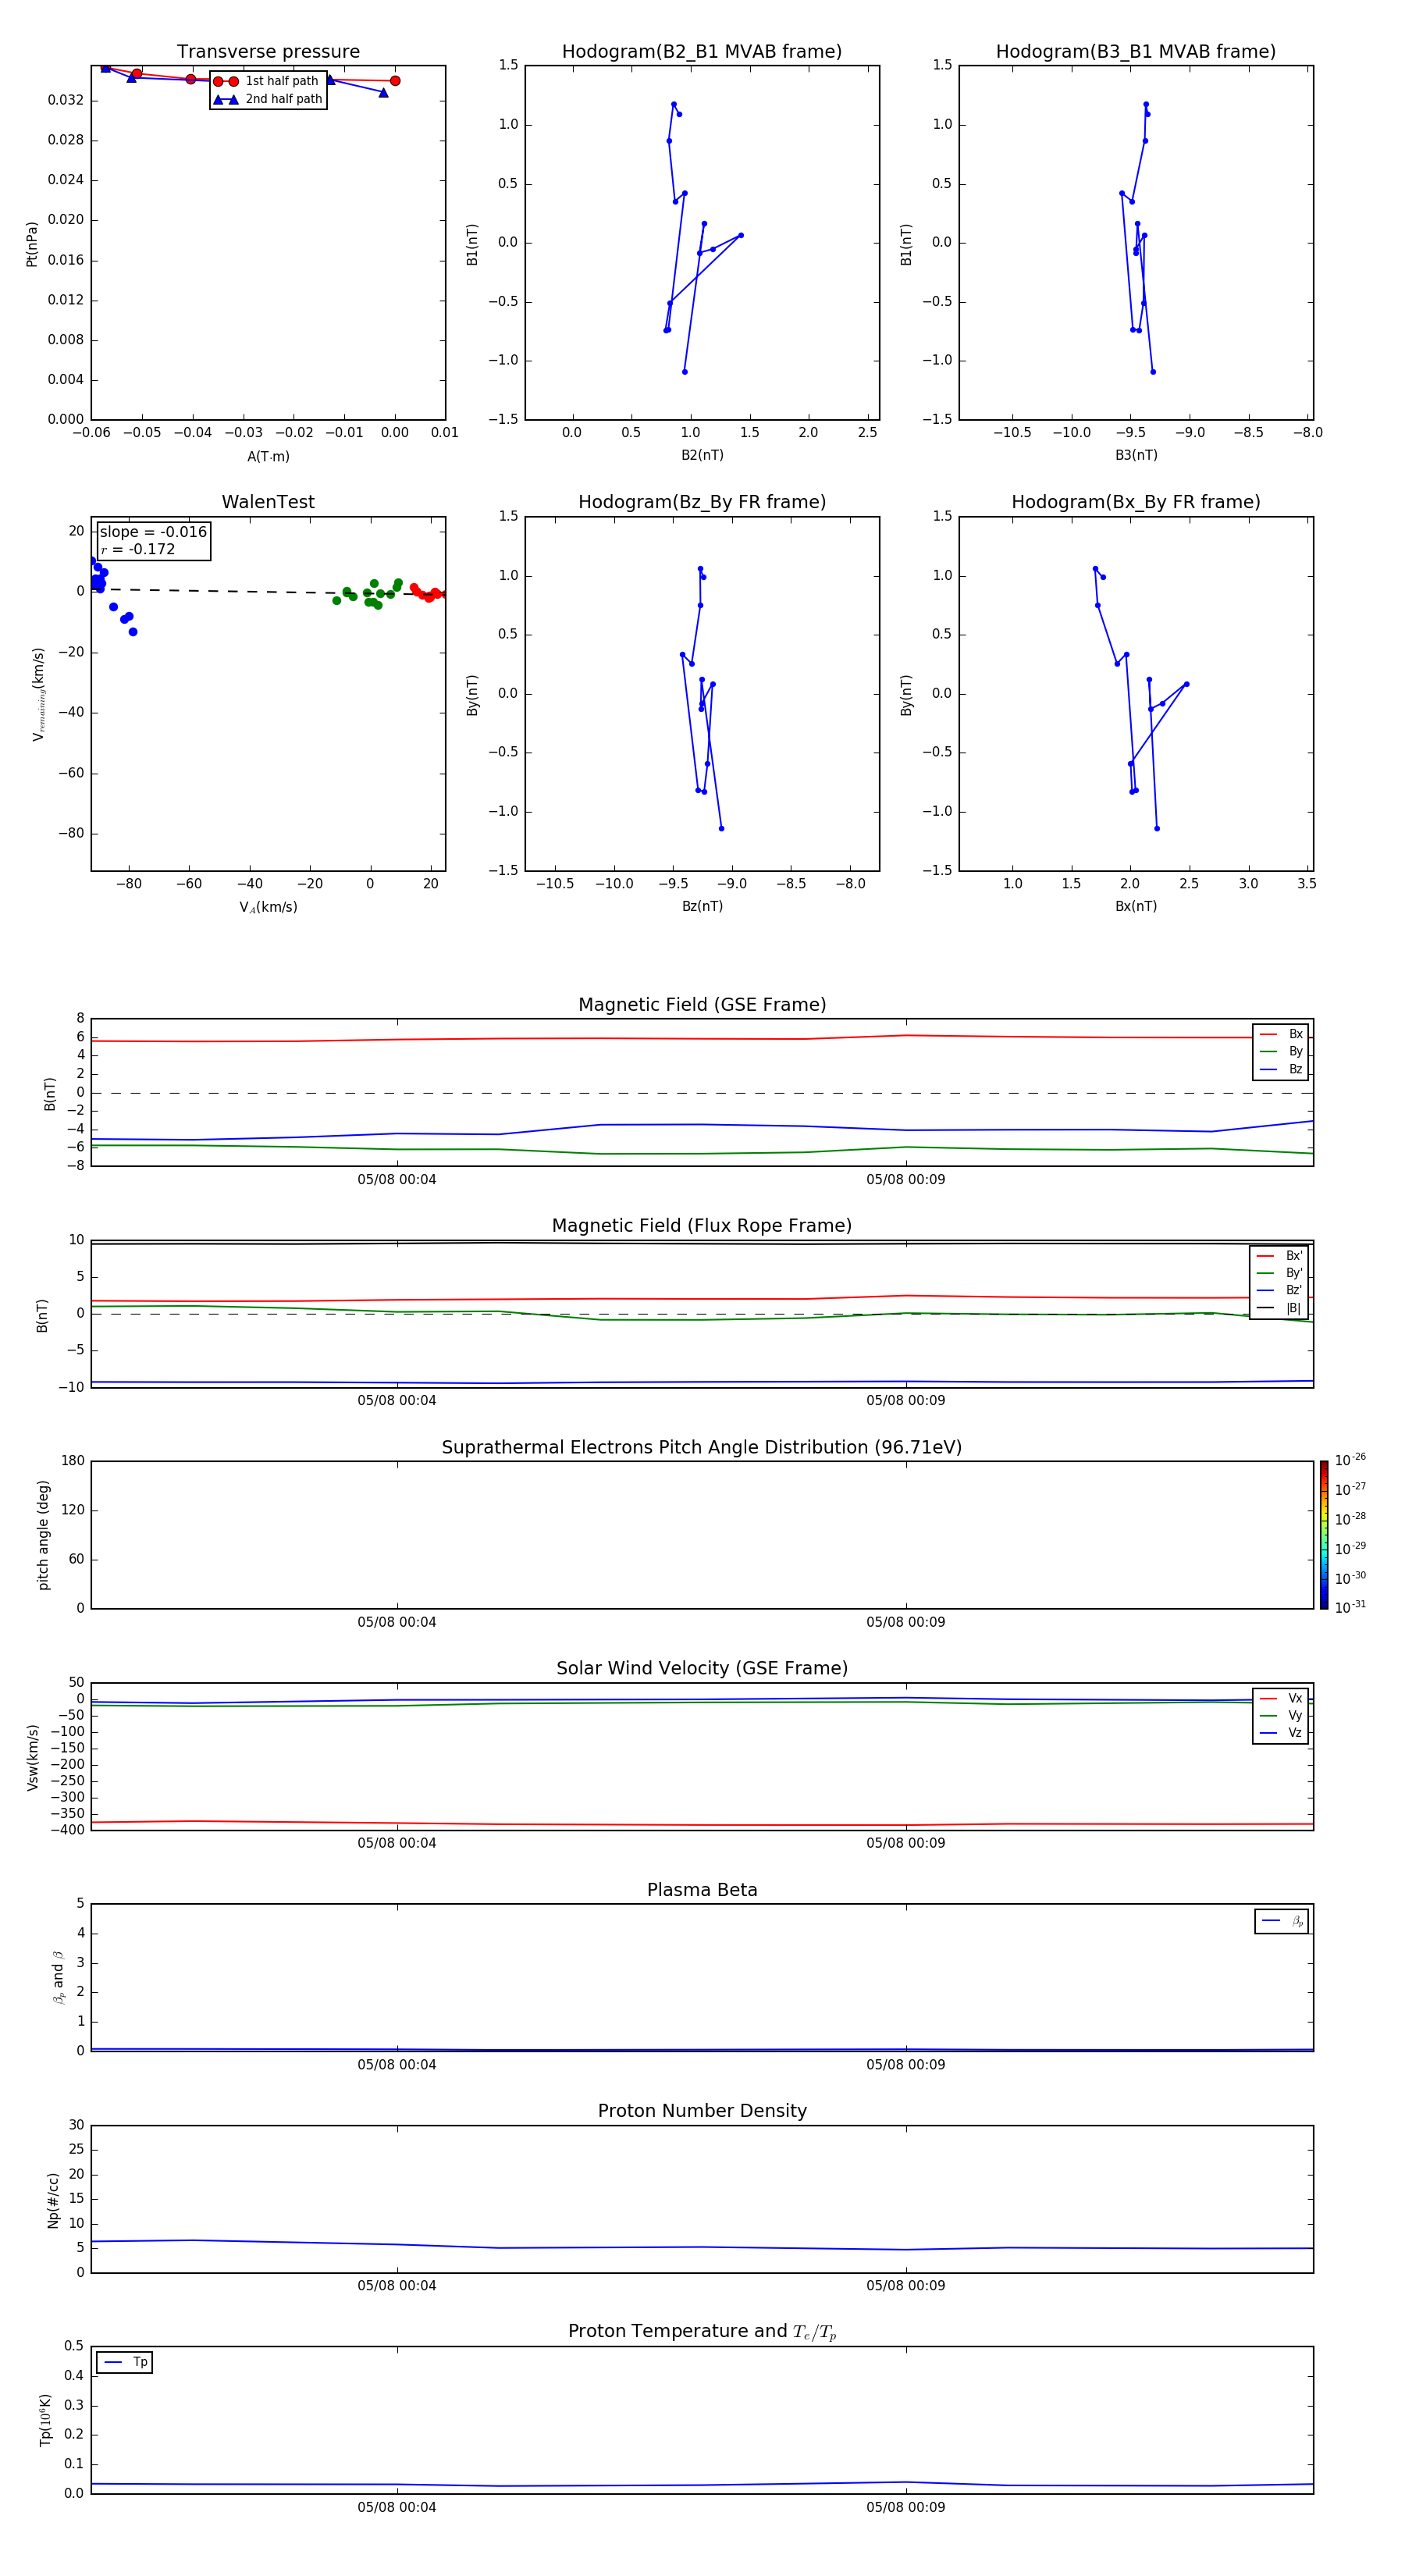Click the 'r = -0.172' annotation
Image resolution: width=1405 pixels, height=2576 pixels.
tap(138, 549)
